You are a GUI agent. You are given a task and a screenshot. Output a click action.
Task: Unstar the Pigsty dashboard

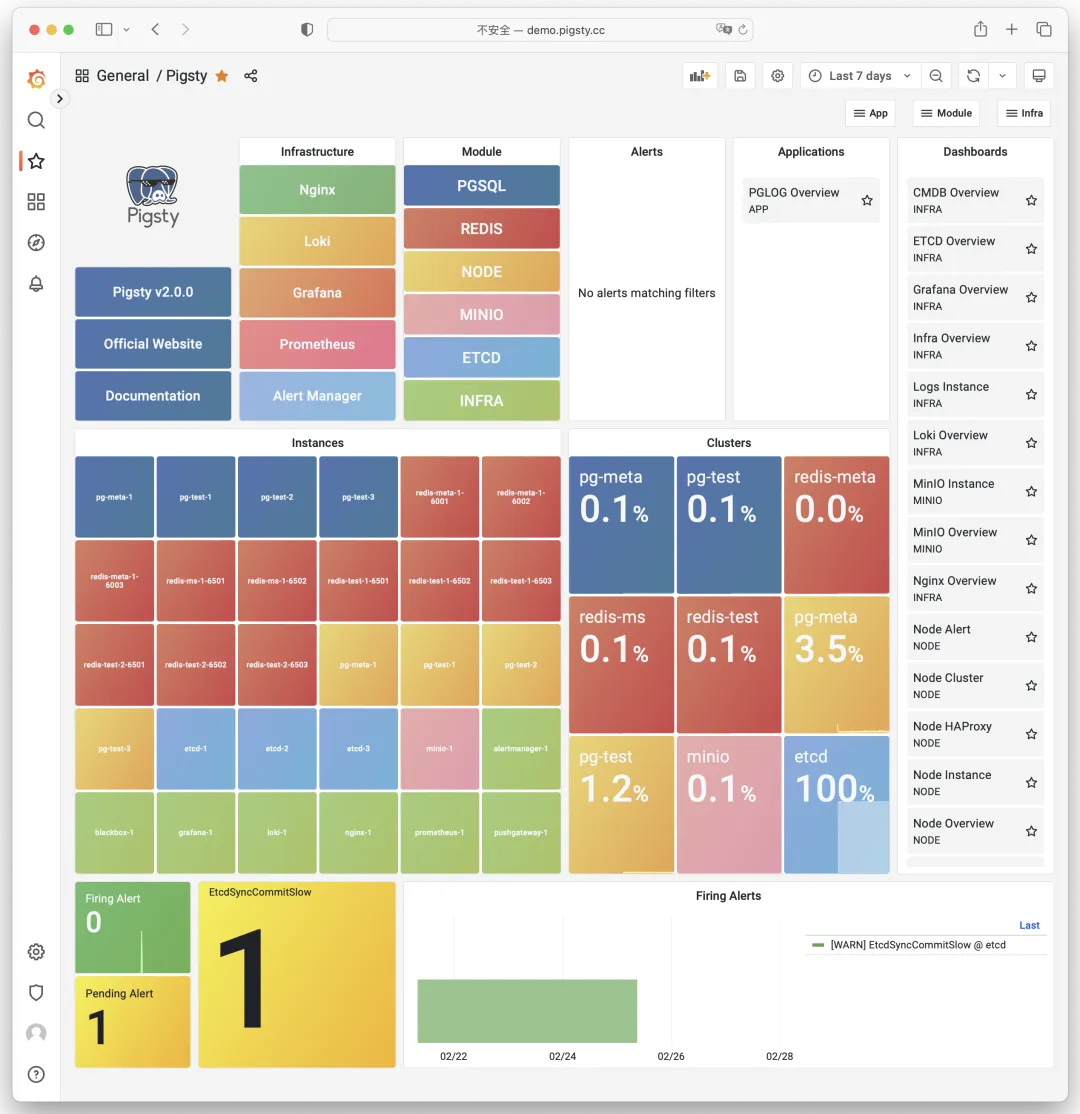(x=222, y=76)
